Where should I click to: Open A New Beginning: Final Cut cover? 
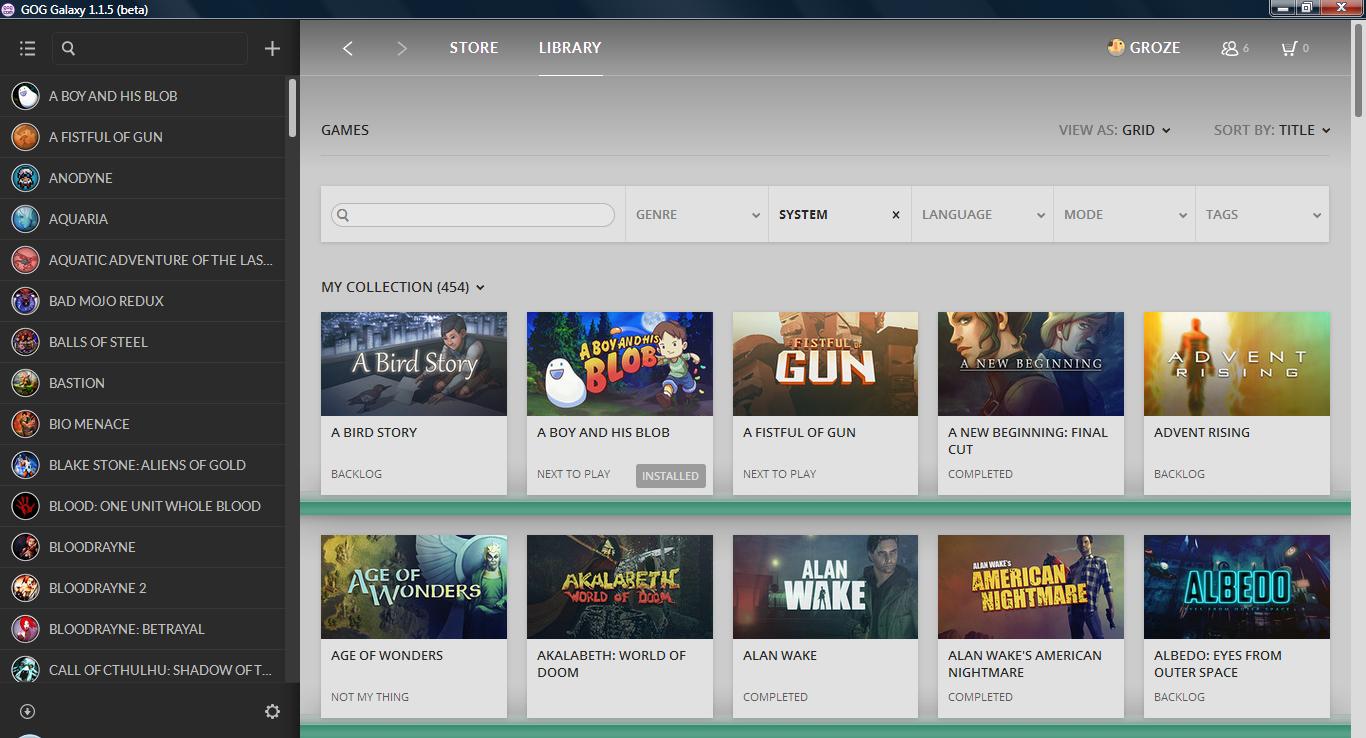[x=1031, y=364]
